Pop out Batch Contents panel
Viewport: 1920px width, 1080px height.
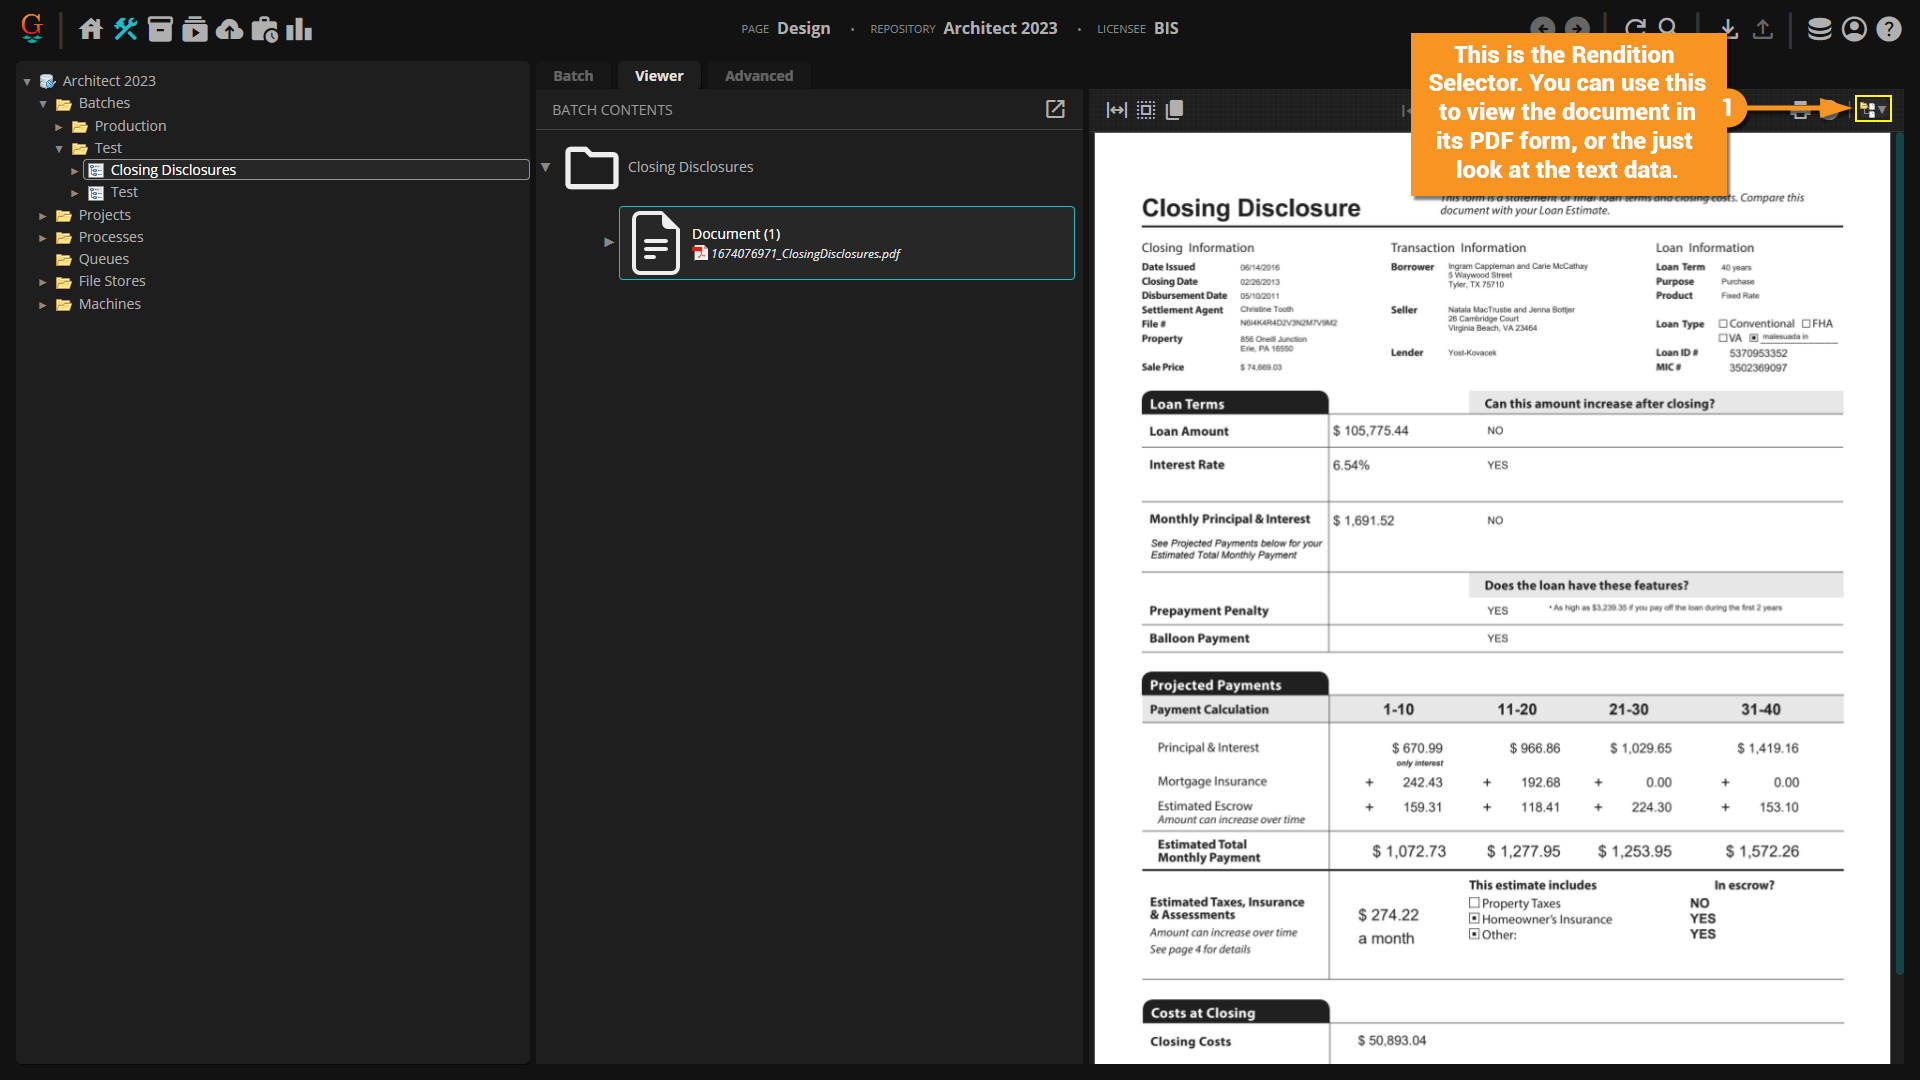coord(1055,109)
